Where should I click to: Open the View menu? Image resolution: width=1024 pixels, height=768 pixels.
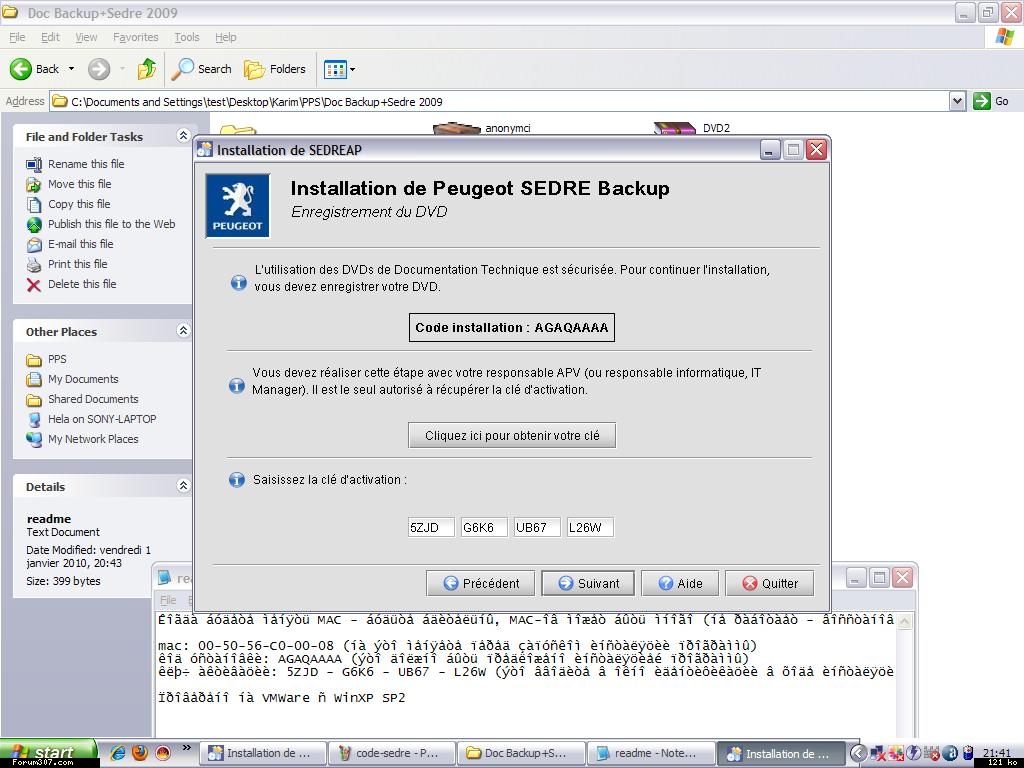pyautogui.click(x=86, y=37)
